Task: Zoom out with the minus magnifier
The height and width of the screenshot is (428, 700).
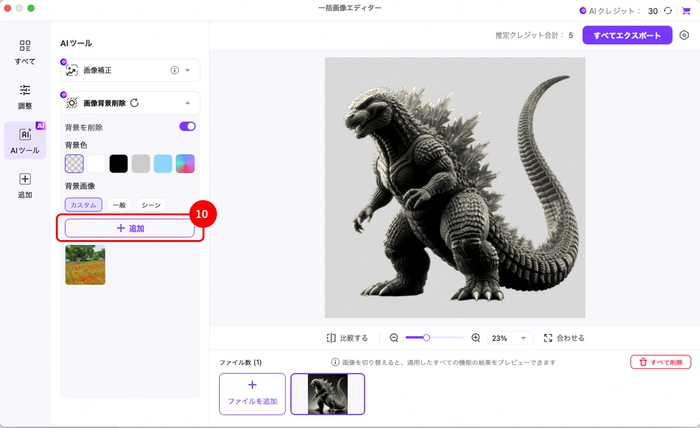Action: click(x=394, y=338)
